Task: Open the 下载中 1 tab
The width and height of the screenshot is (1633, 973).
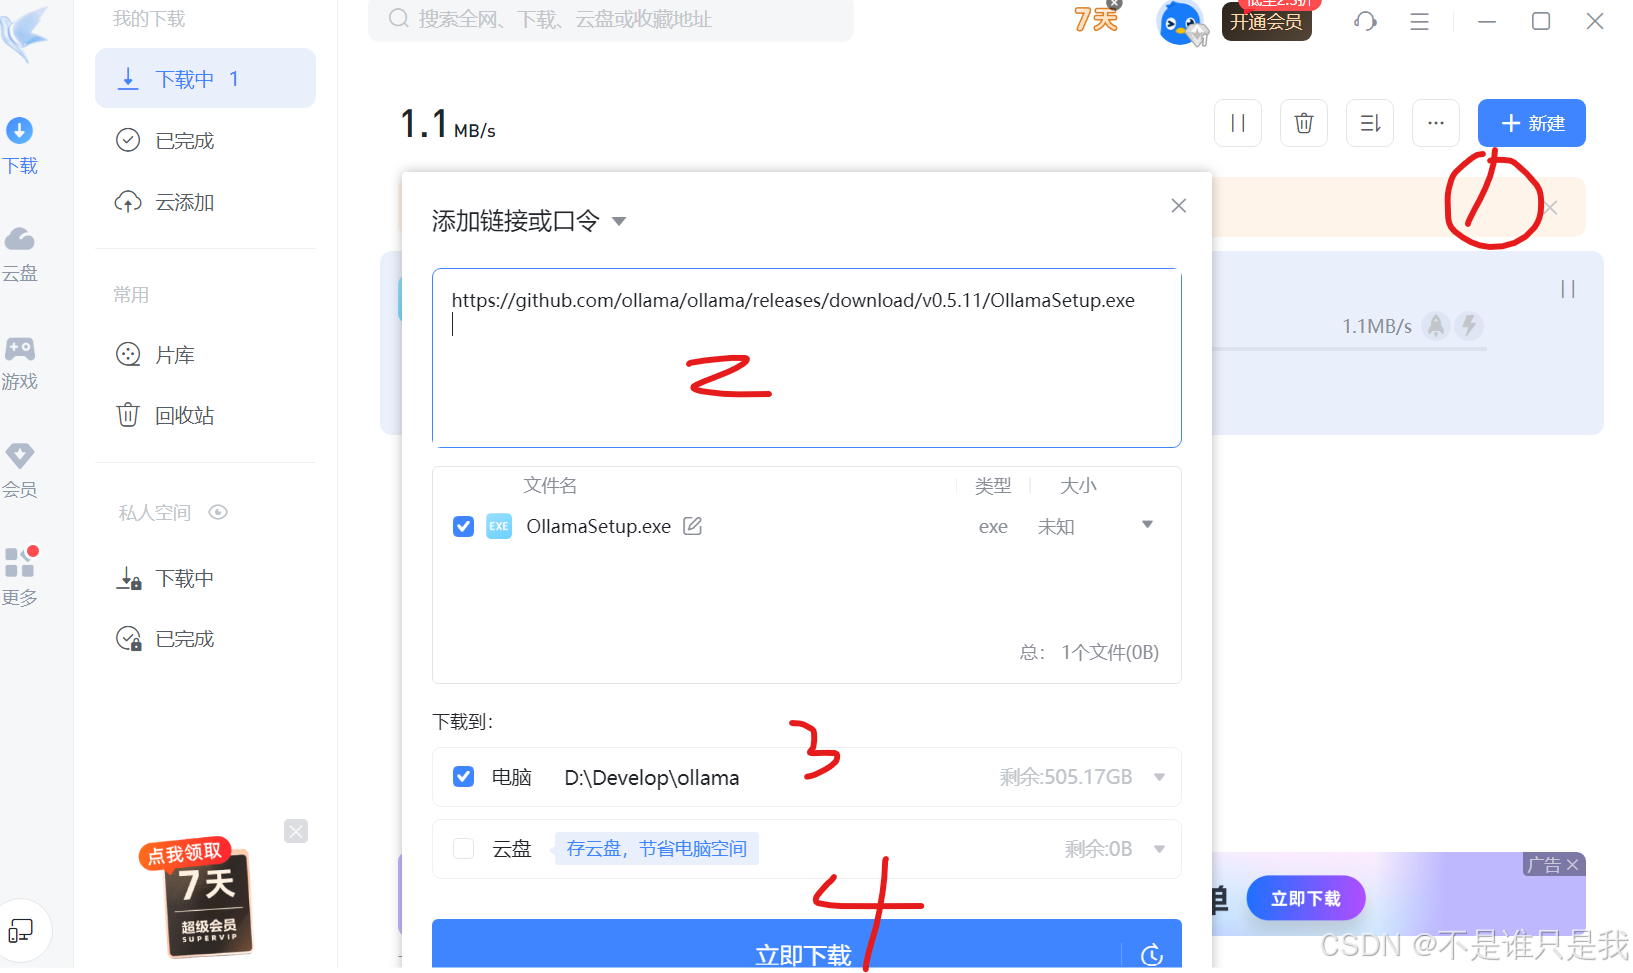Action: 205,78
